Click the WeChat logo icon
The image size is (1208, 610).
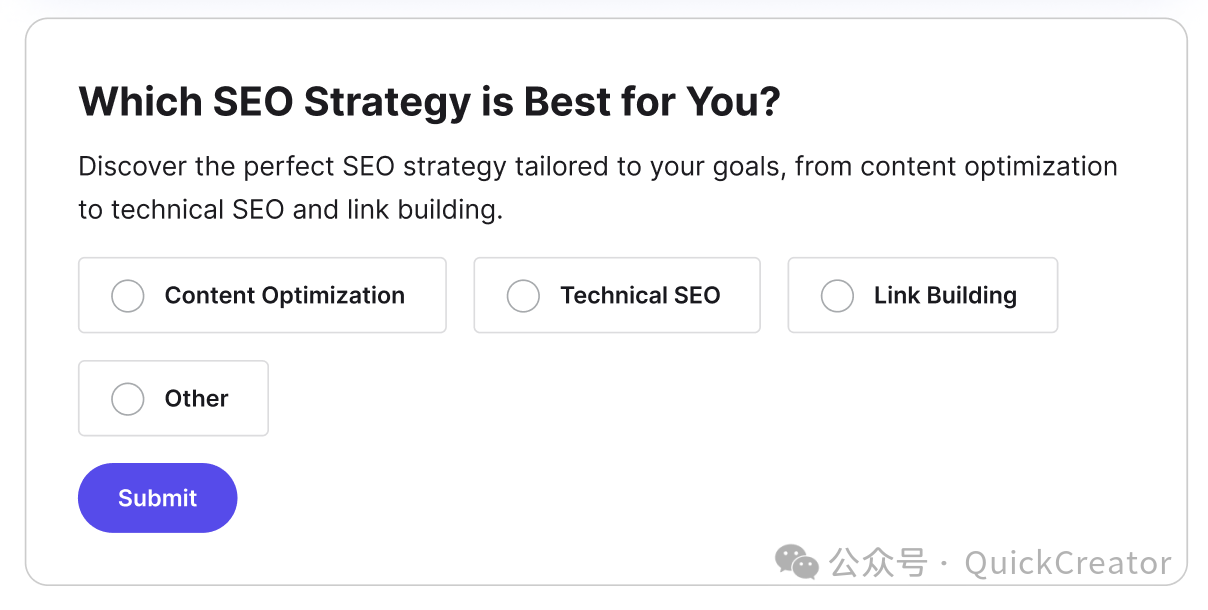pyautogui.click(x=798, y=562)
